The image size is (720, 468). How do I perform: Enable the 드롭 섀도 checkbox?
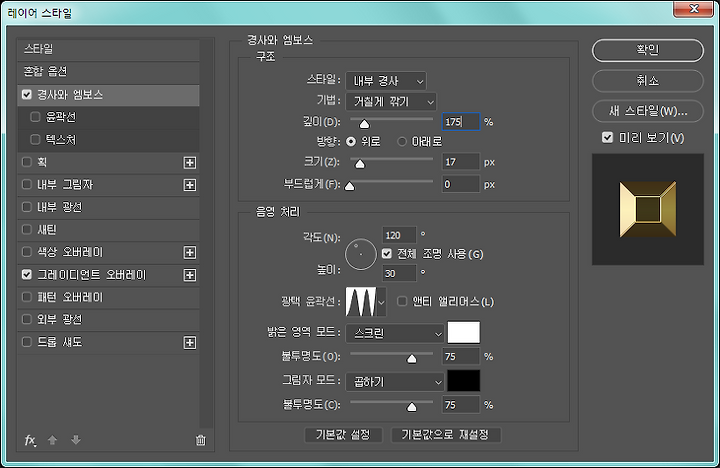[x=27, y=342]
